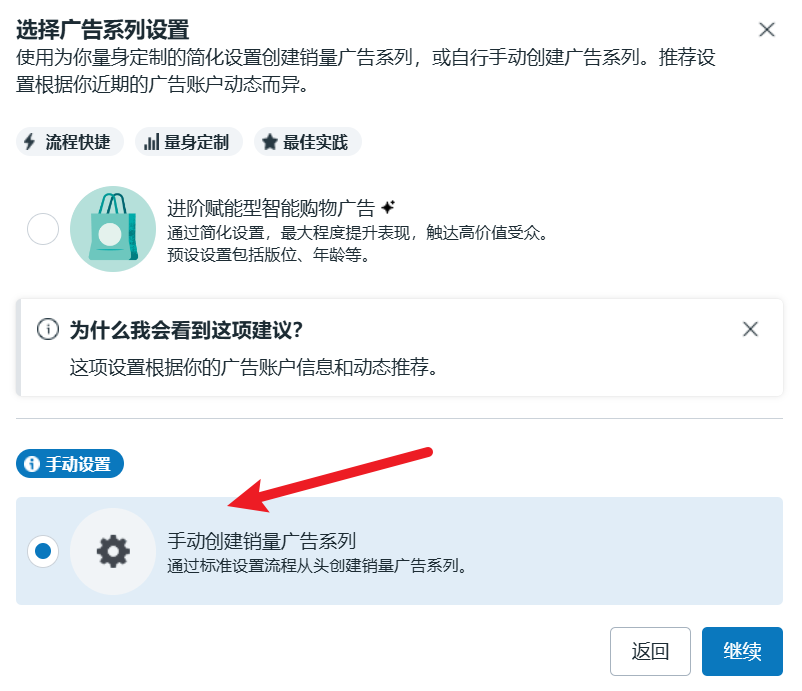Click the lightning bolt icon in 流程快捷
The height and width of the screenshot is (691, 802).
30,142
